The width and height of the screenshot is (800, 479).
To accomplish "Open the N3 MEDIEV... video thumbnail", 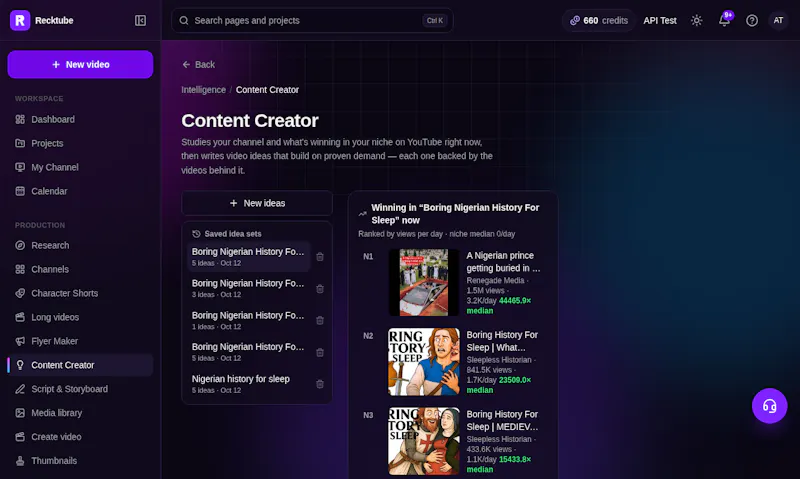I will (x=424, y=441).
